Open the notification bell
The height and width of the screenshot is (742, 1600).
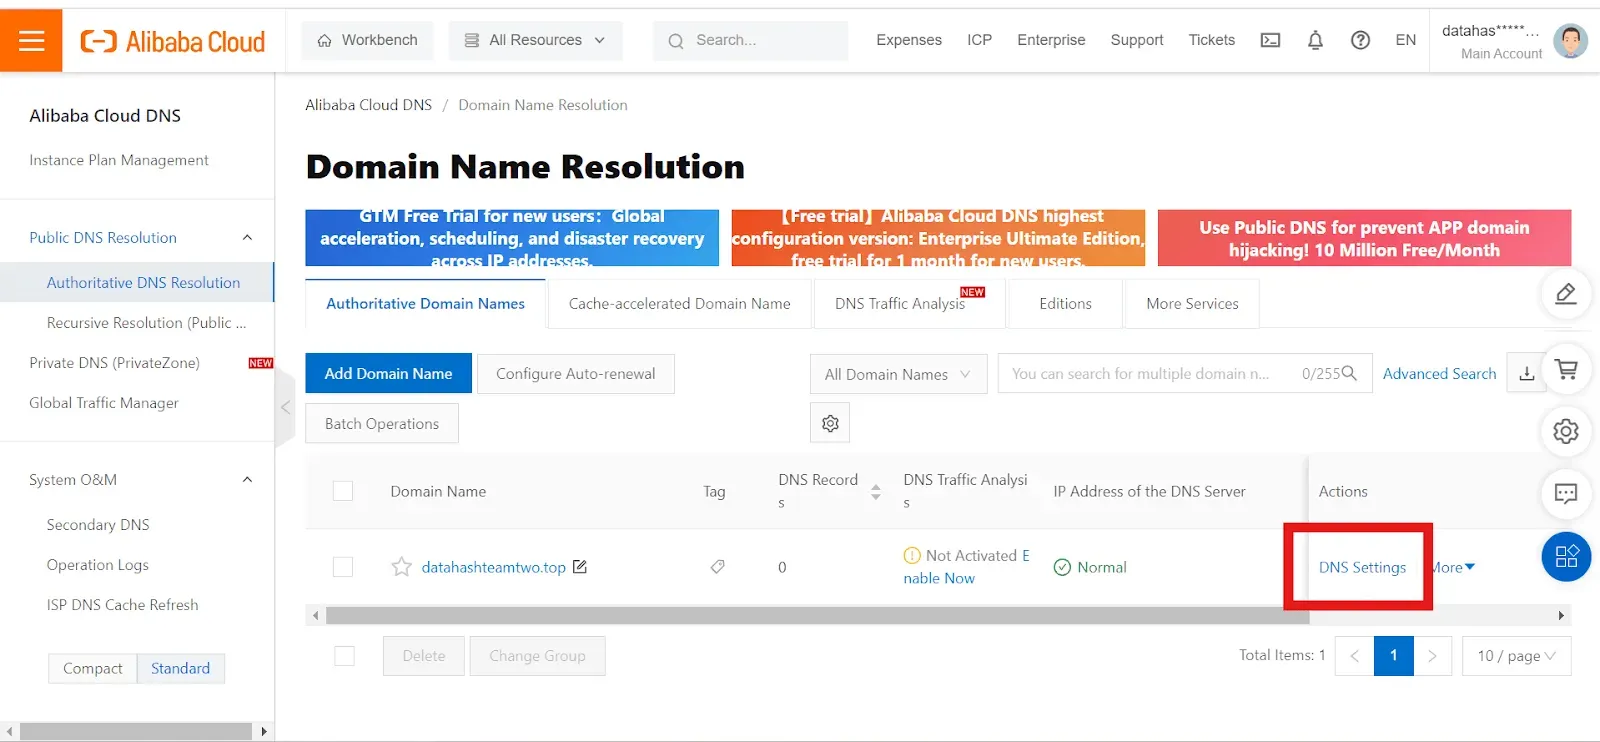click(x=1315, y=40)
